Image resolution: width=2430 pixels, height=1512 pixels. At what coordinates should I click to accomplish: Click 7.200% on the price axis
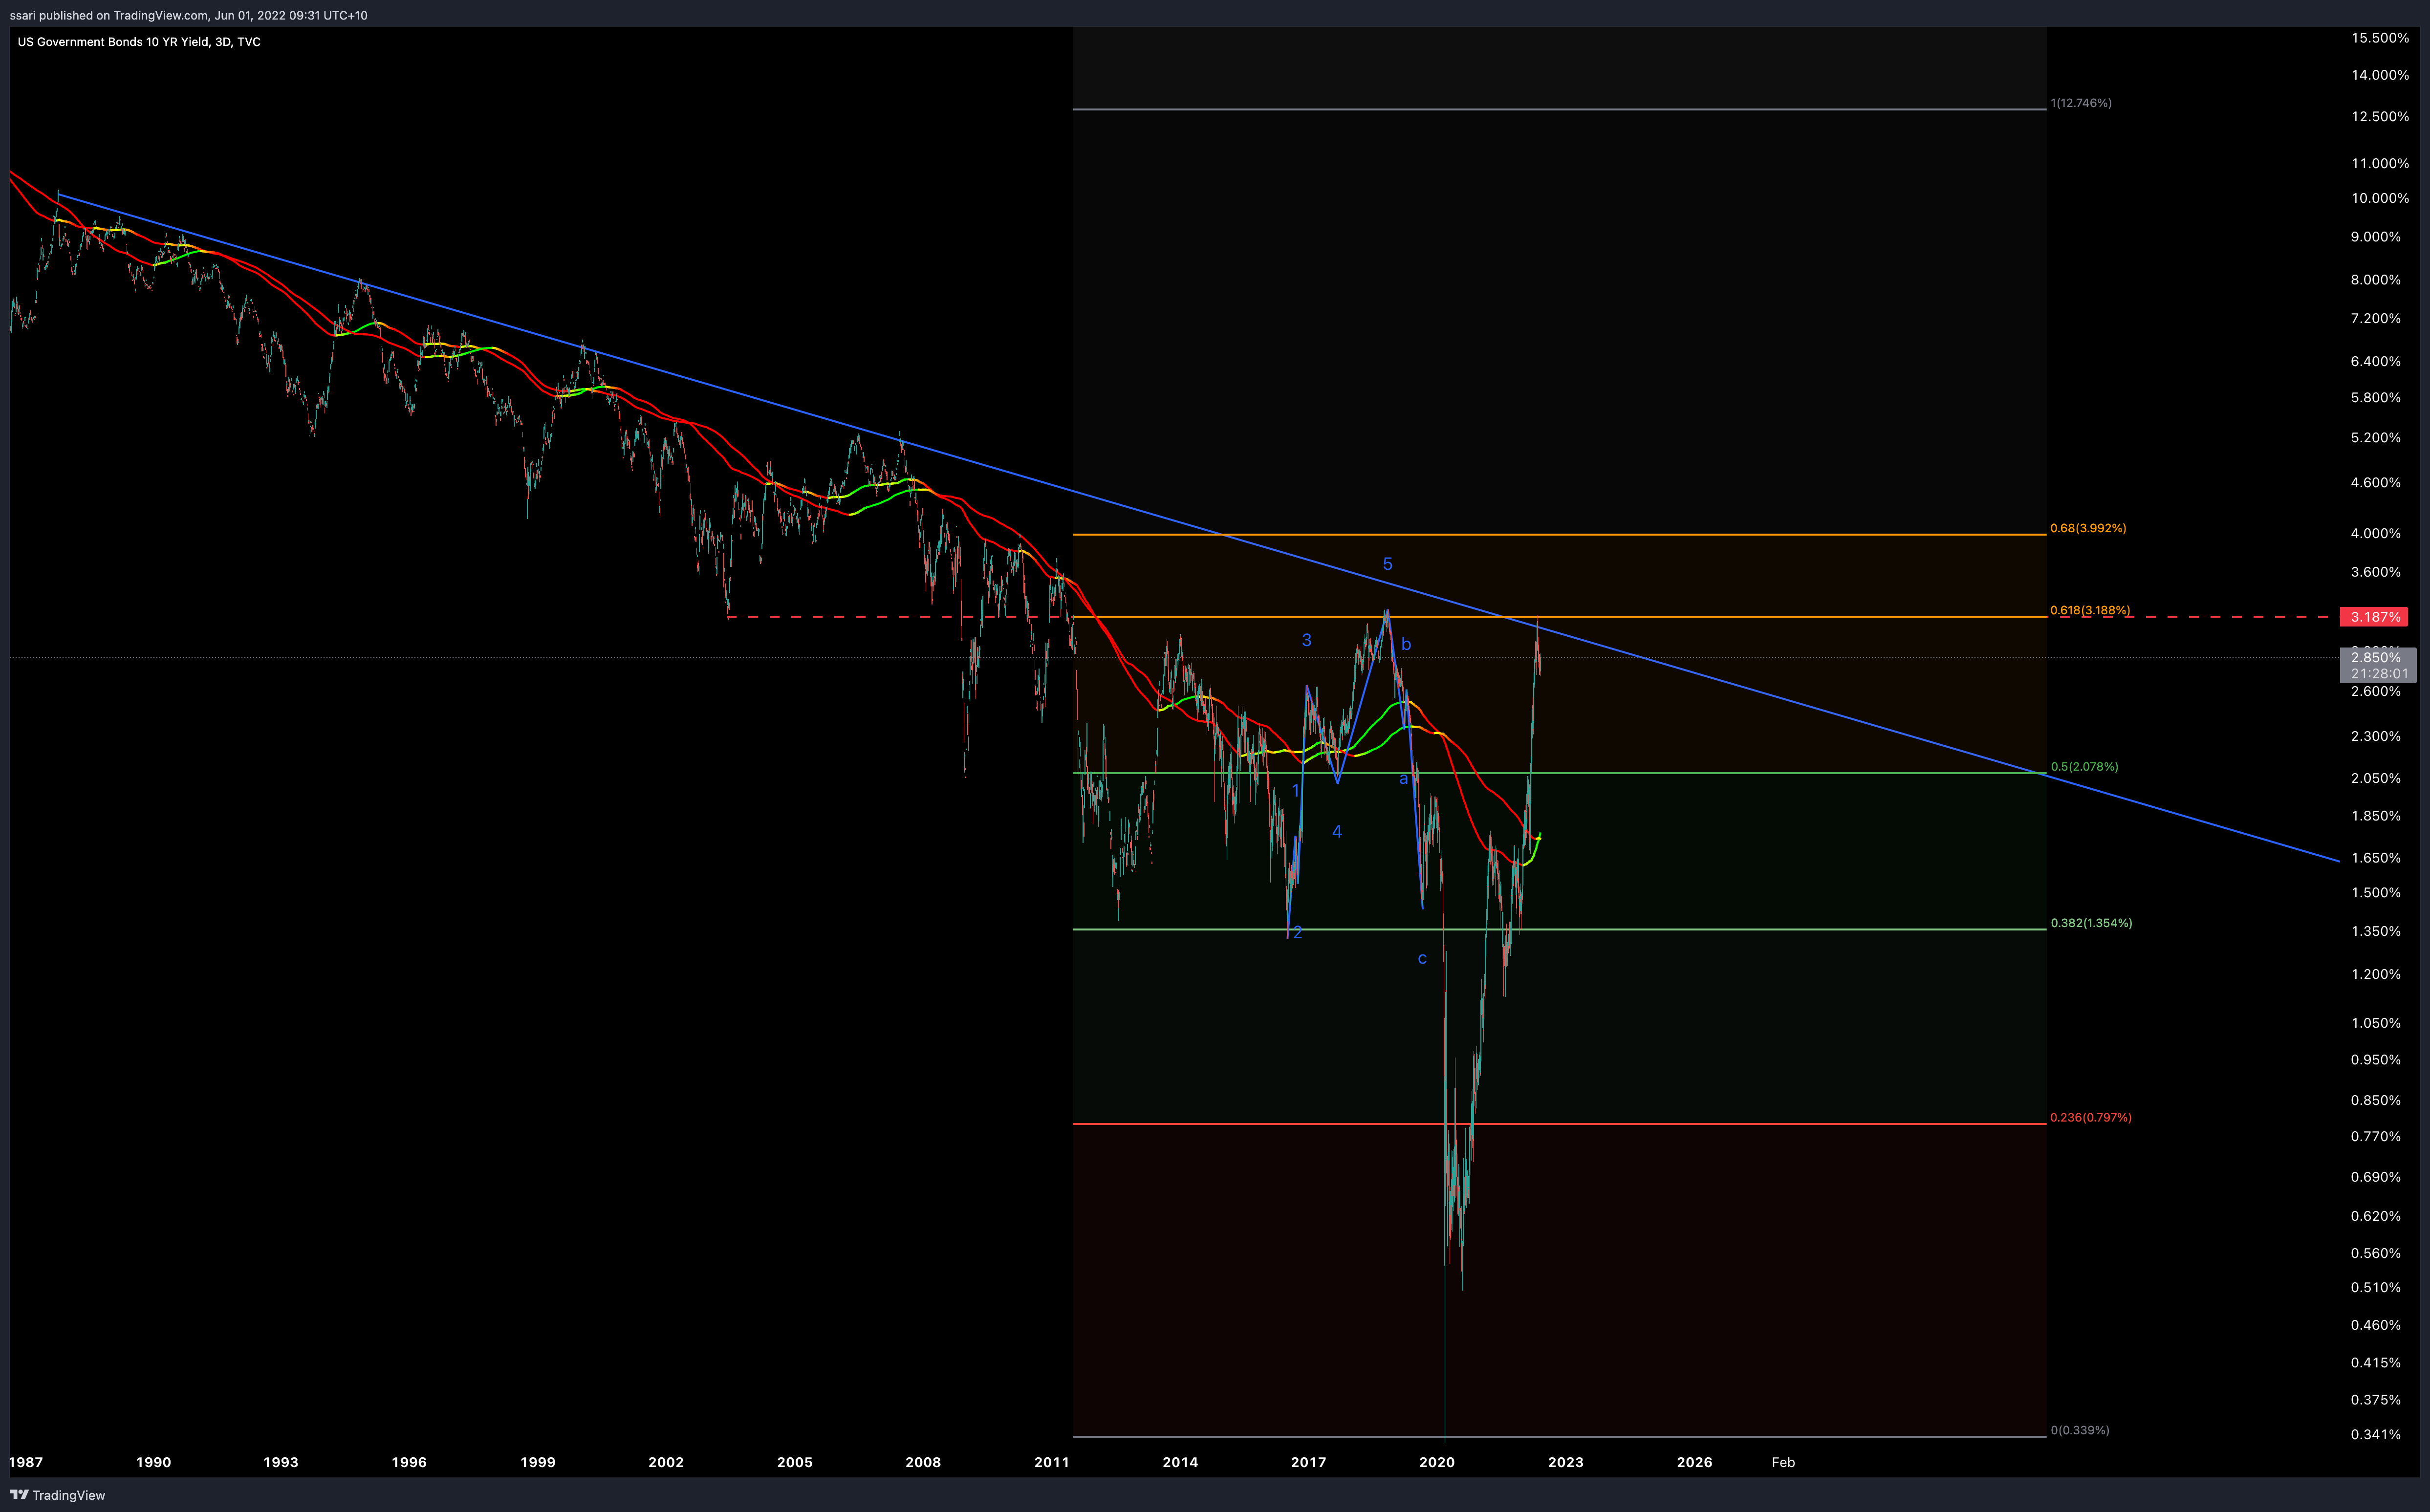coord(2376,318)
